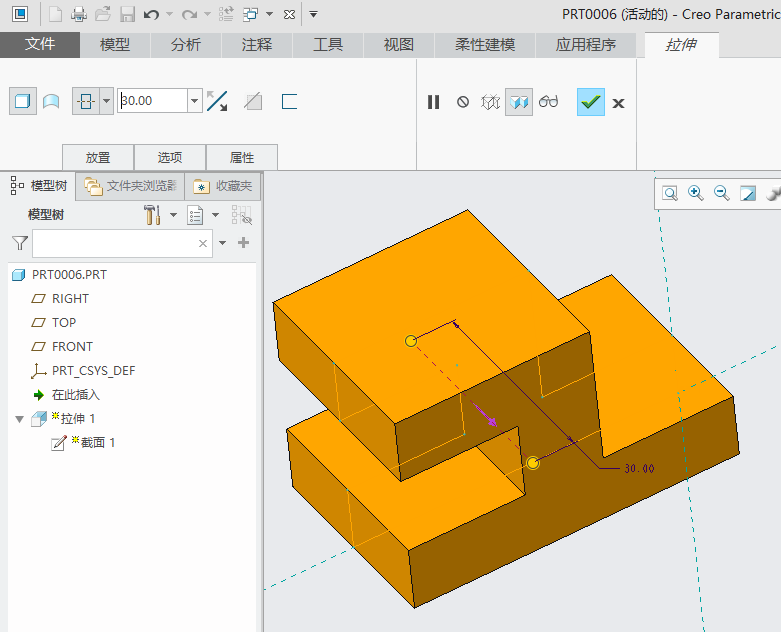Click the model tree filter funnel
This screenshot has height=632, width=781.
click(19, 243)
